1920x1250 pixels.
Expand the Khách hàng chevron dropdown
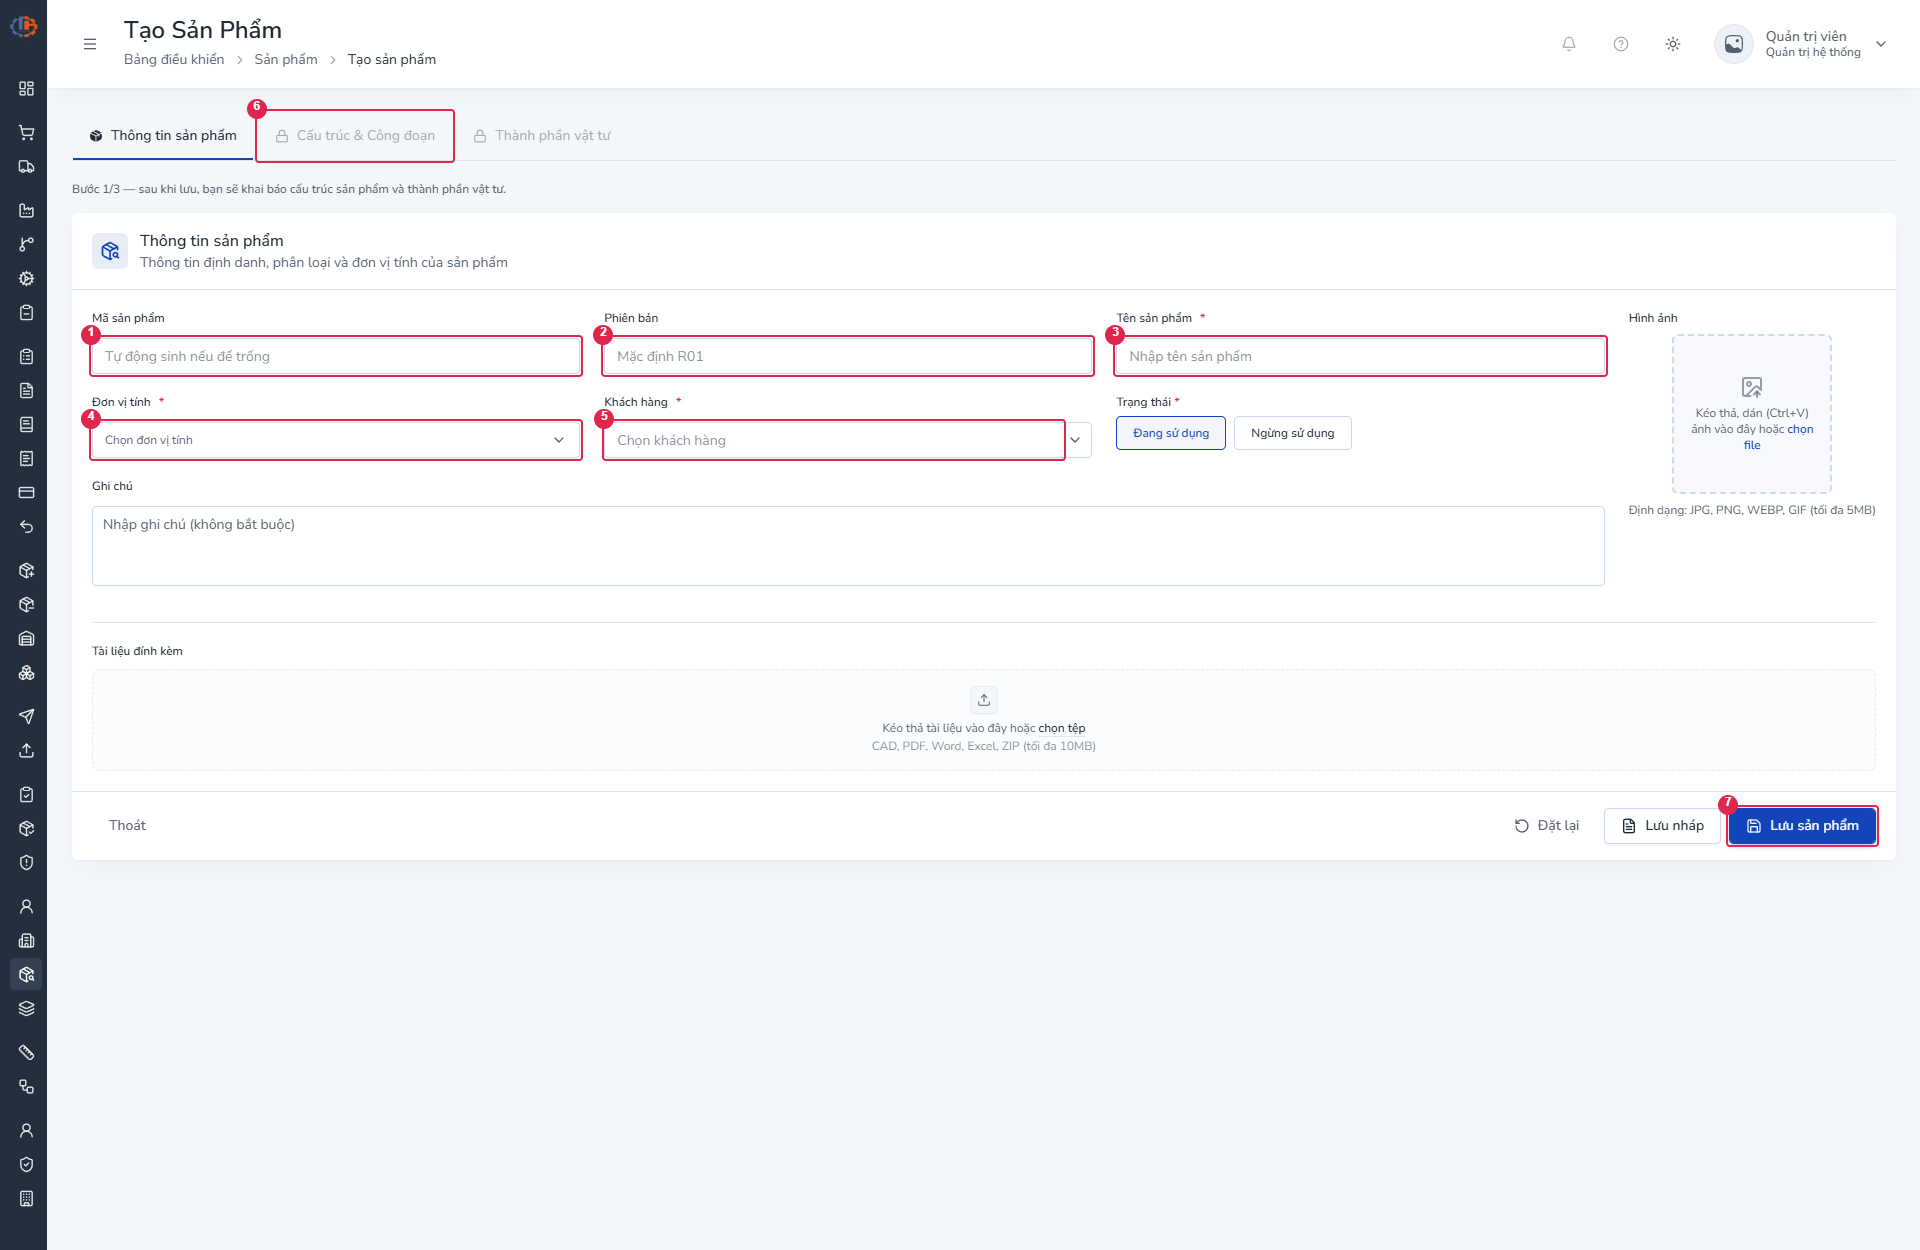[1076, 440]
